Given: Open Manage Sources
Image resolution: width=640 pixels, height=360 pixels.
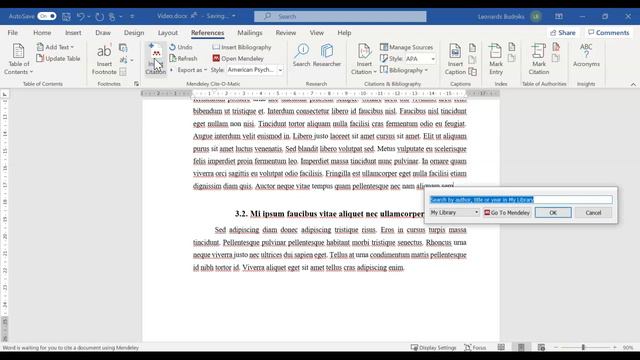Looking at the screenshot, I should pyautogui.click(x=407, y=47).
